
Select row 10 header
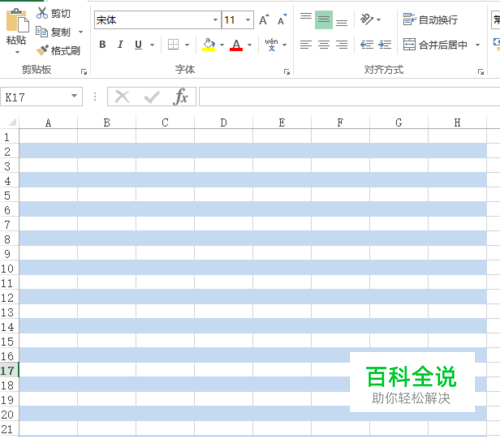click(9, 268)
